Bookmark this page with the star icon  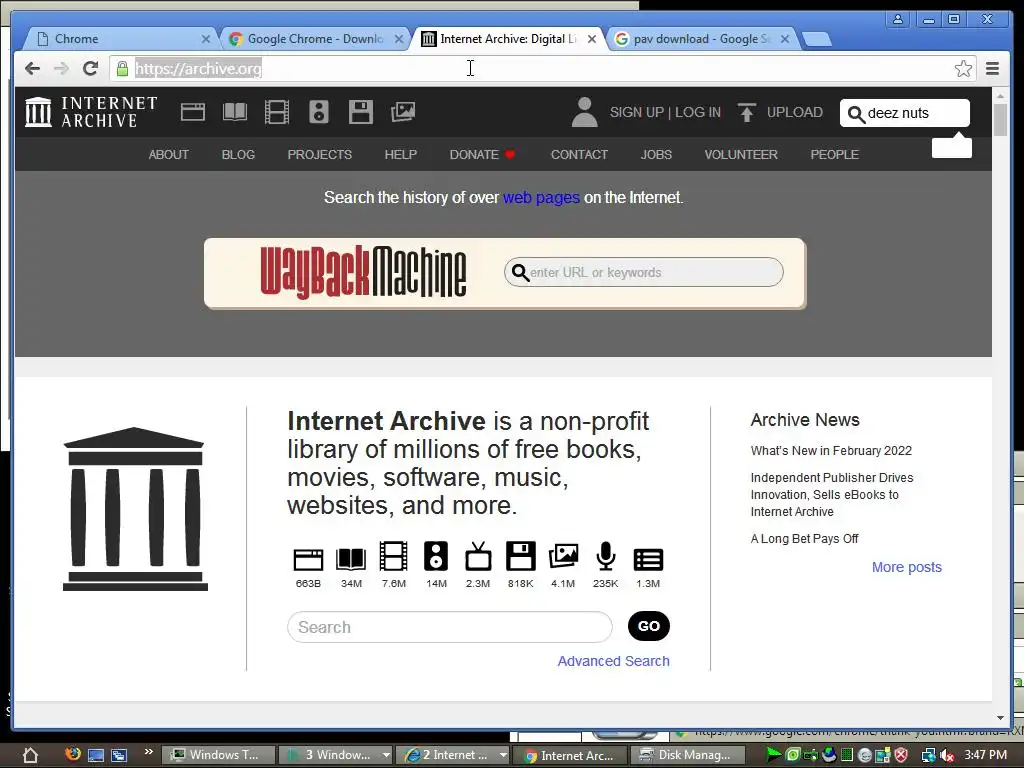(x=963, y=69)
